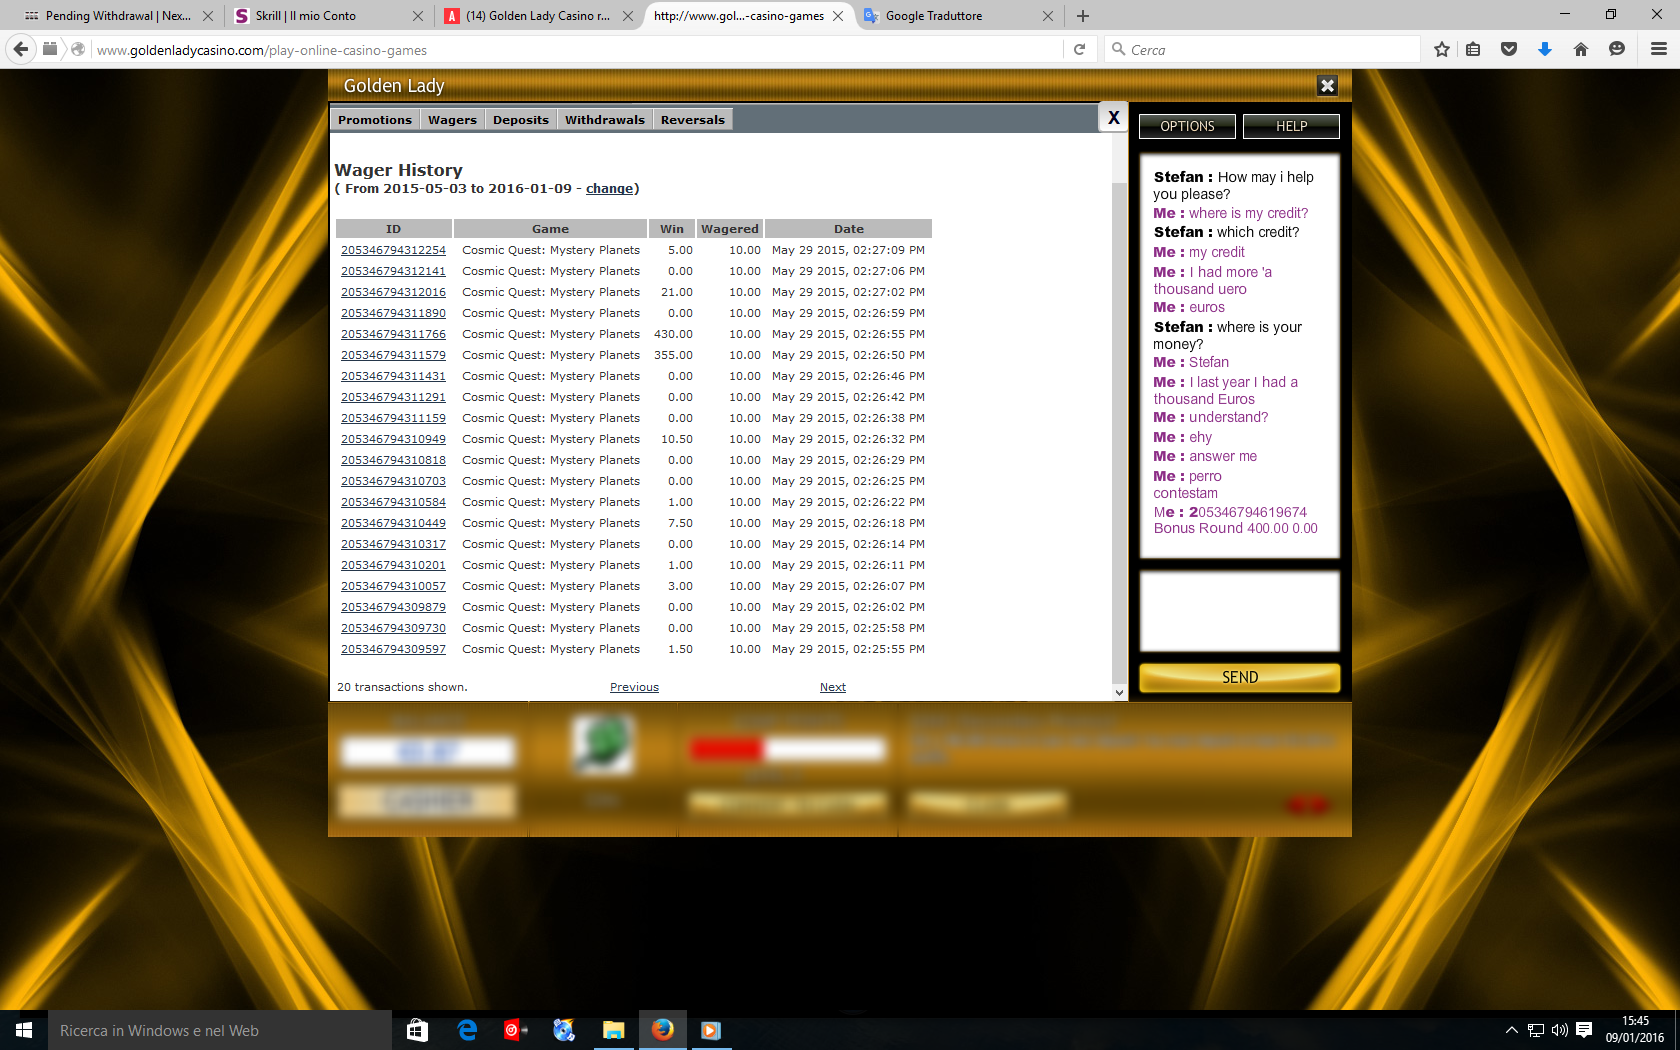Click the ID column header
The height and width of the screenshot is (1050, 1680).
[x=393, y=229]
